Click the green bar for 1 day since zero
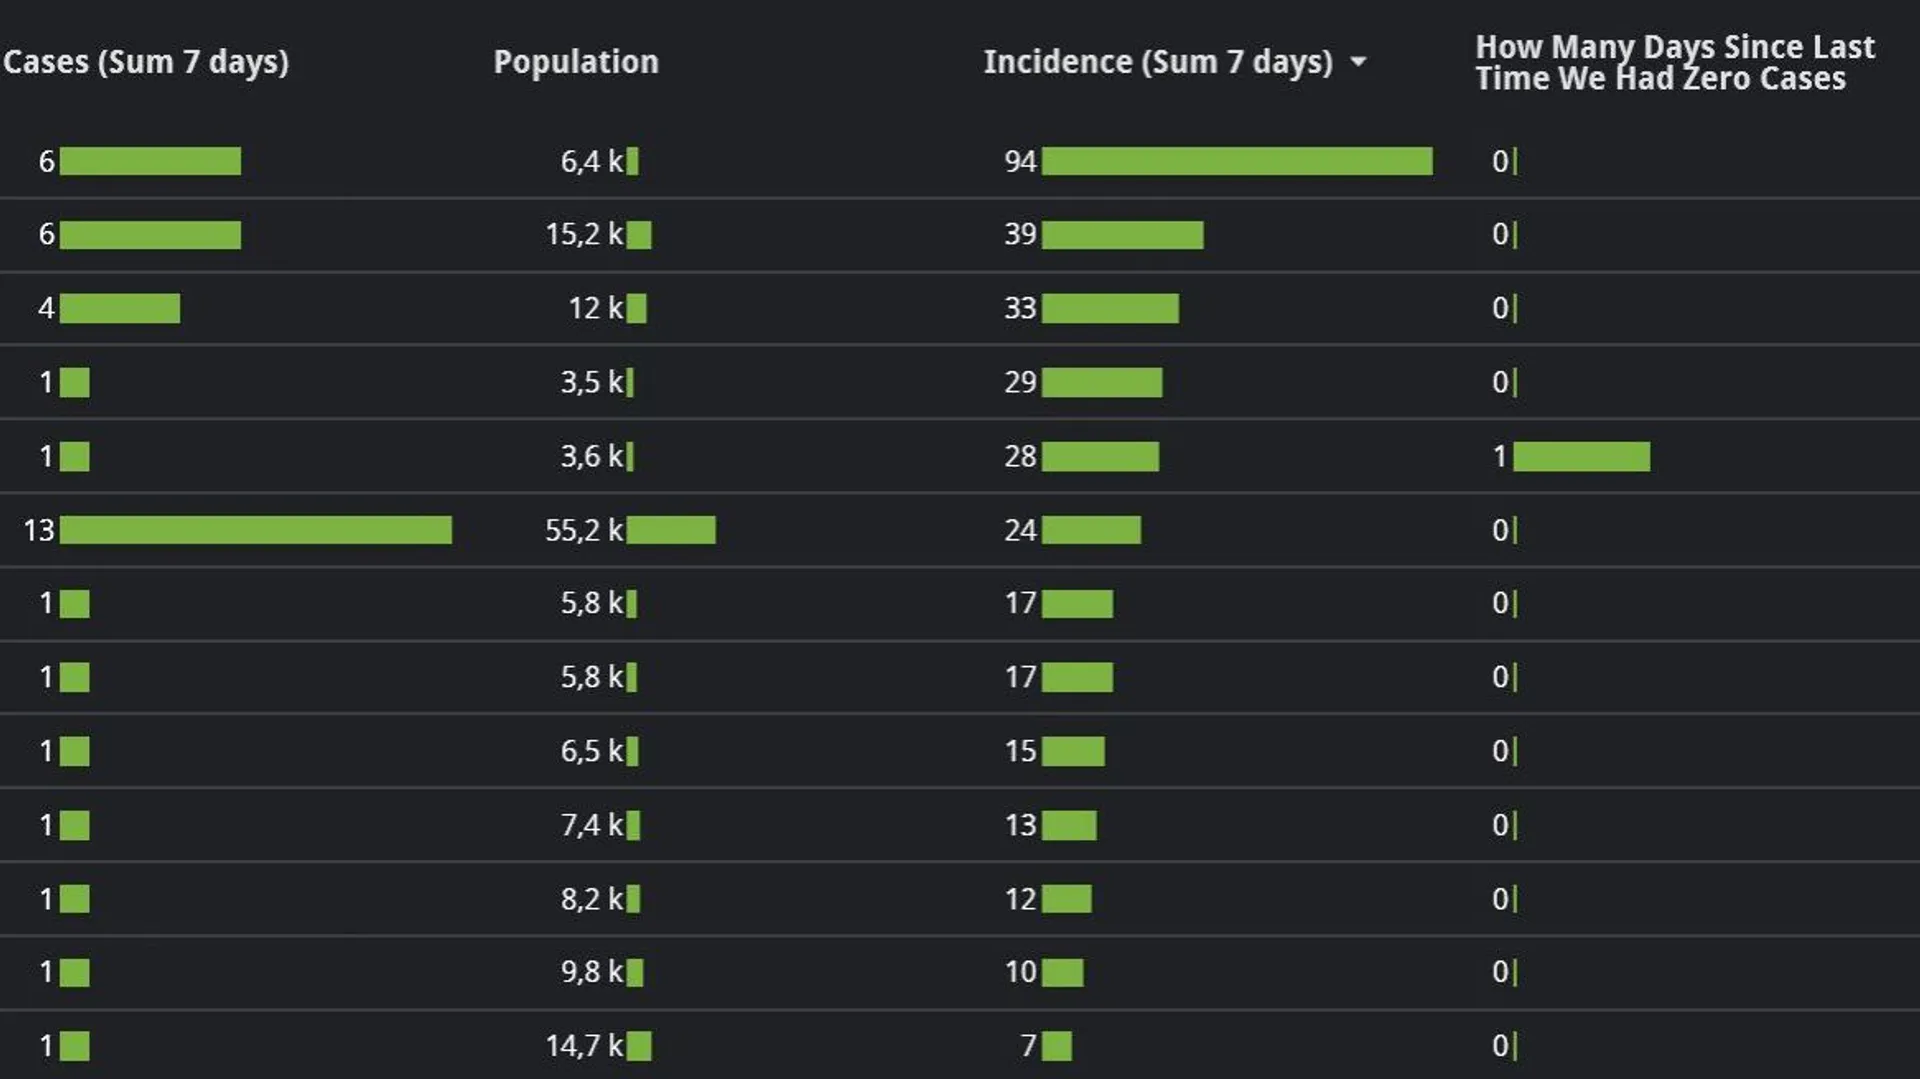The width and height of the screenshot is (1920, 1079). click(x=1581, y=457)
